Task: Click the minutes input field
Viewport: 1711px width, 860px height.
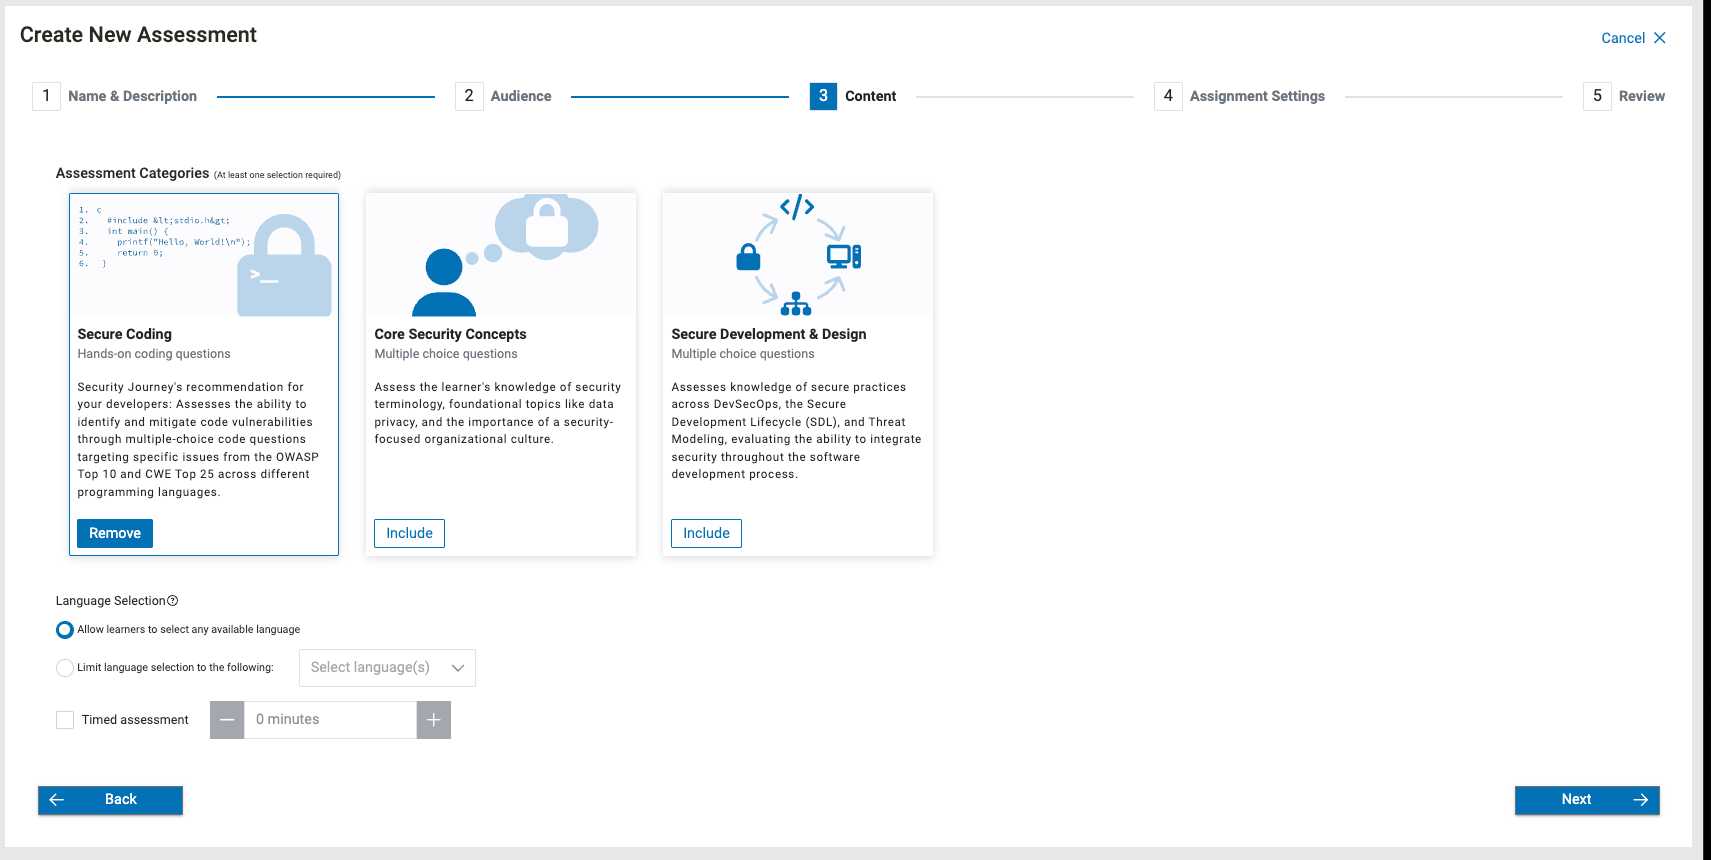Action: (330, 720)
